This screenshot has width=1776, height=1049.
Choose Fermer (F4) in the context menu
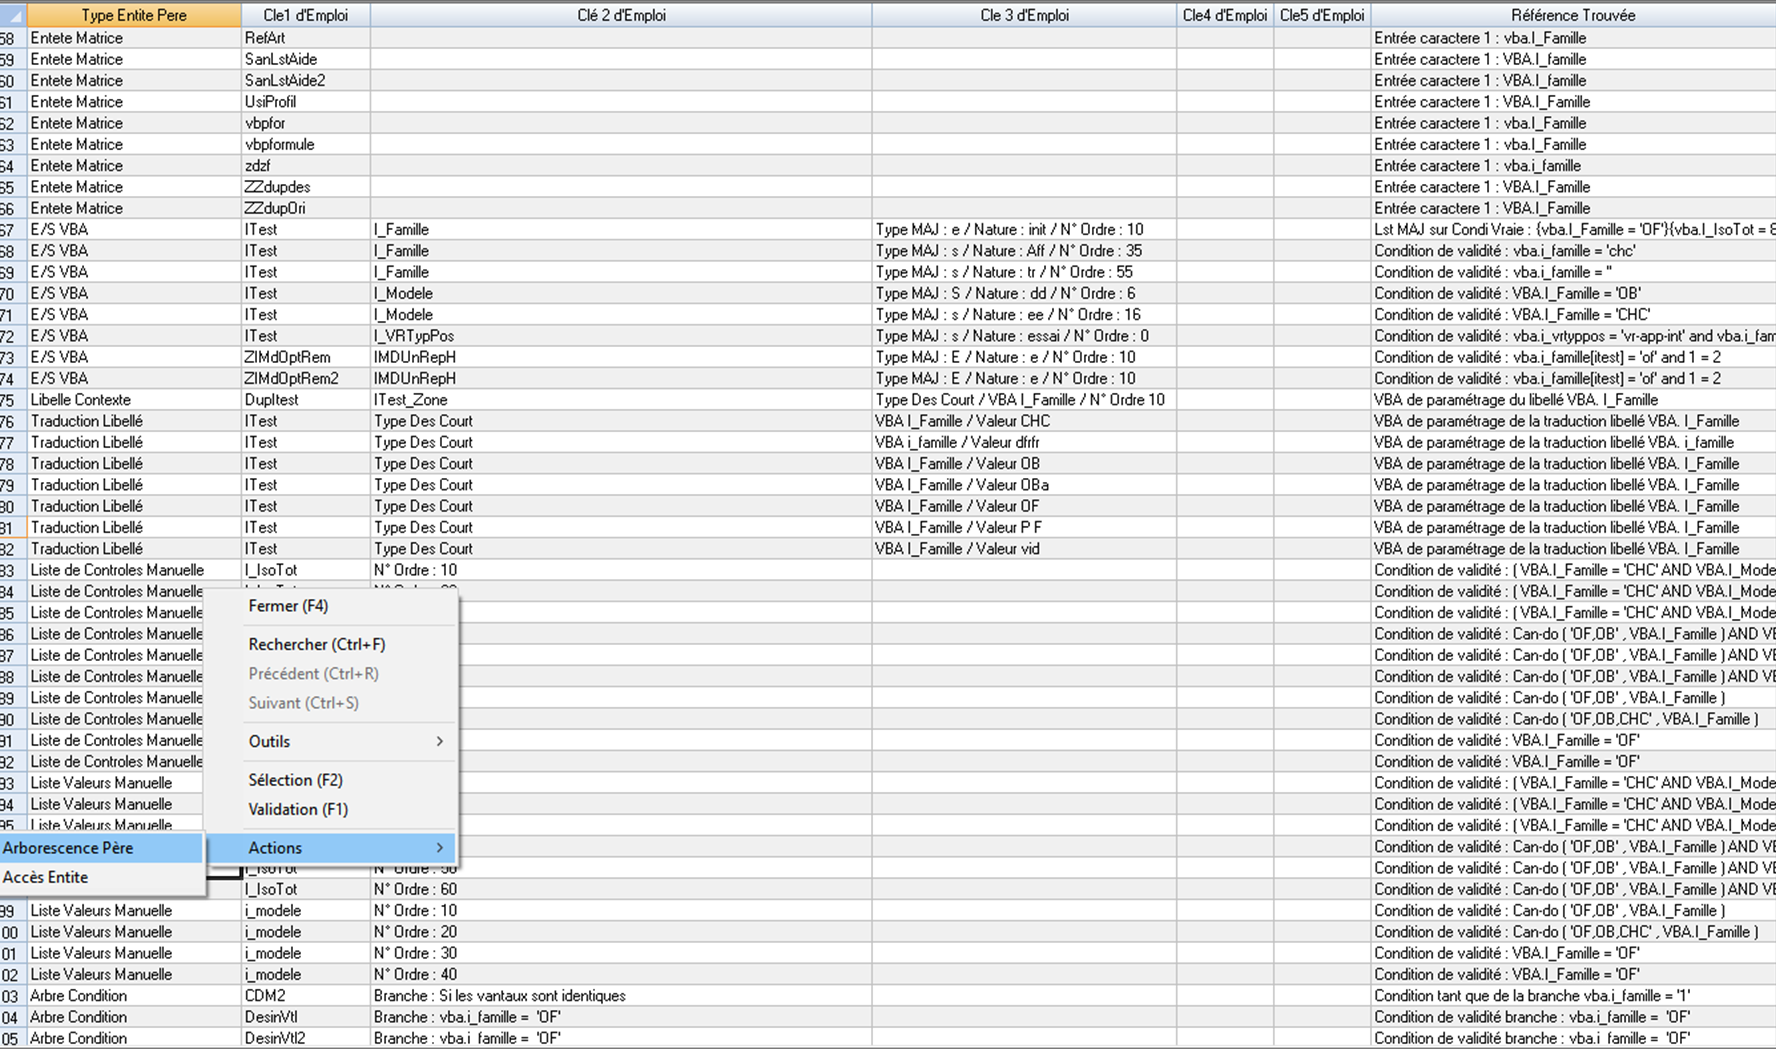pos(288,606)
